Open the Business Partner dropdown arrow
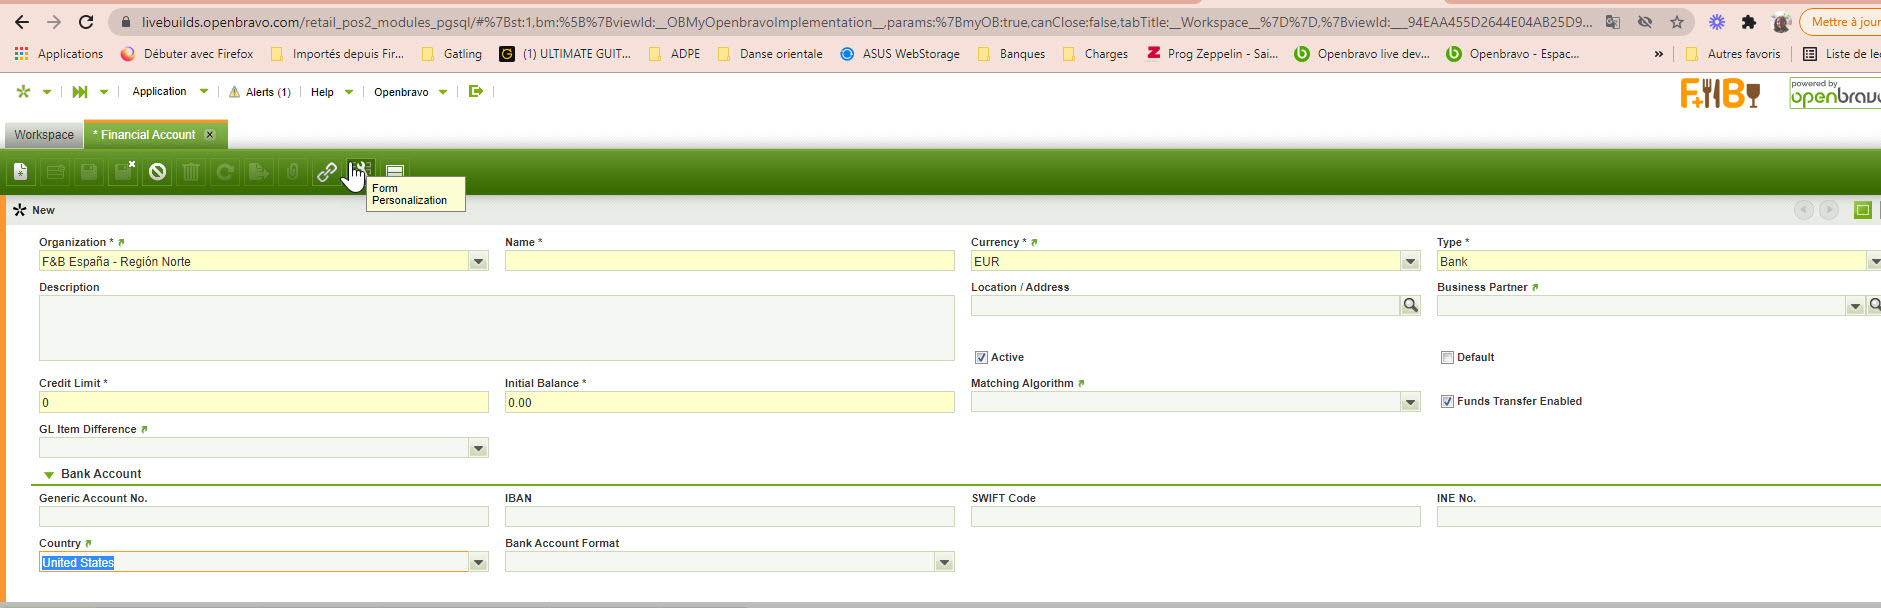 pyautogui.click(x=1855, y=306)
